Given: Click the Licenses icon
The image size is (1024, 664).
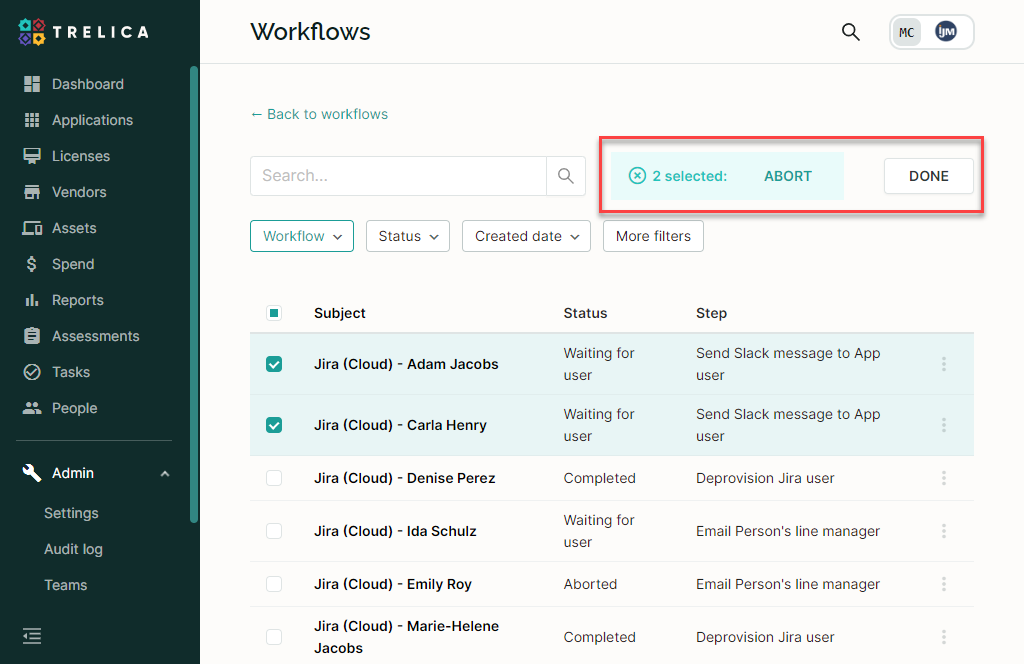Looking at the screenshot, I should pyautogui.click(x=32, y=156).
